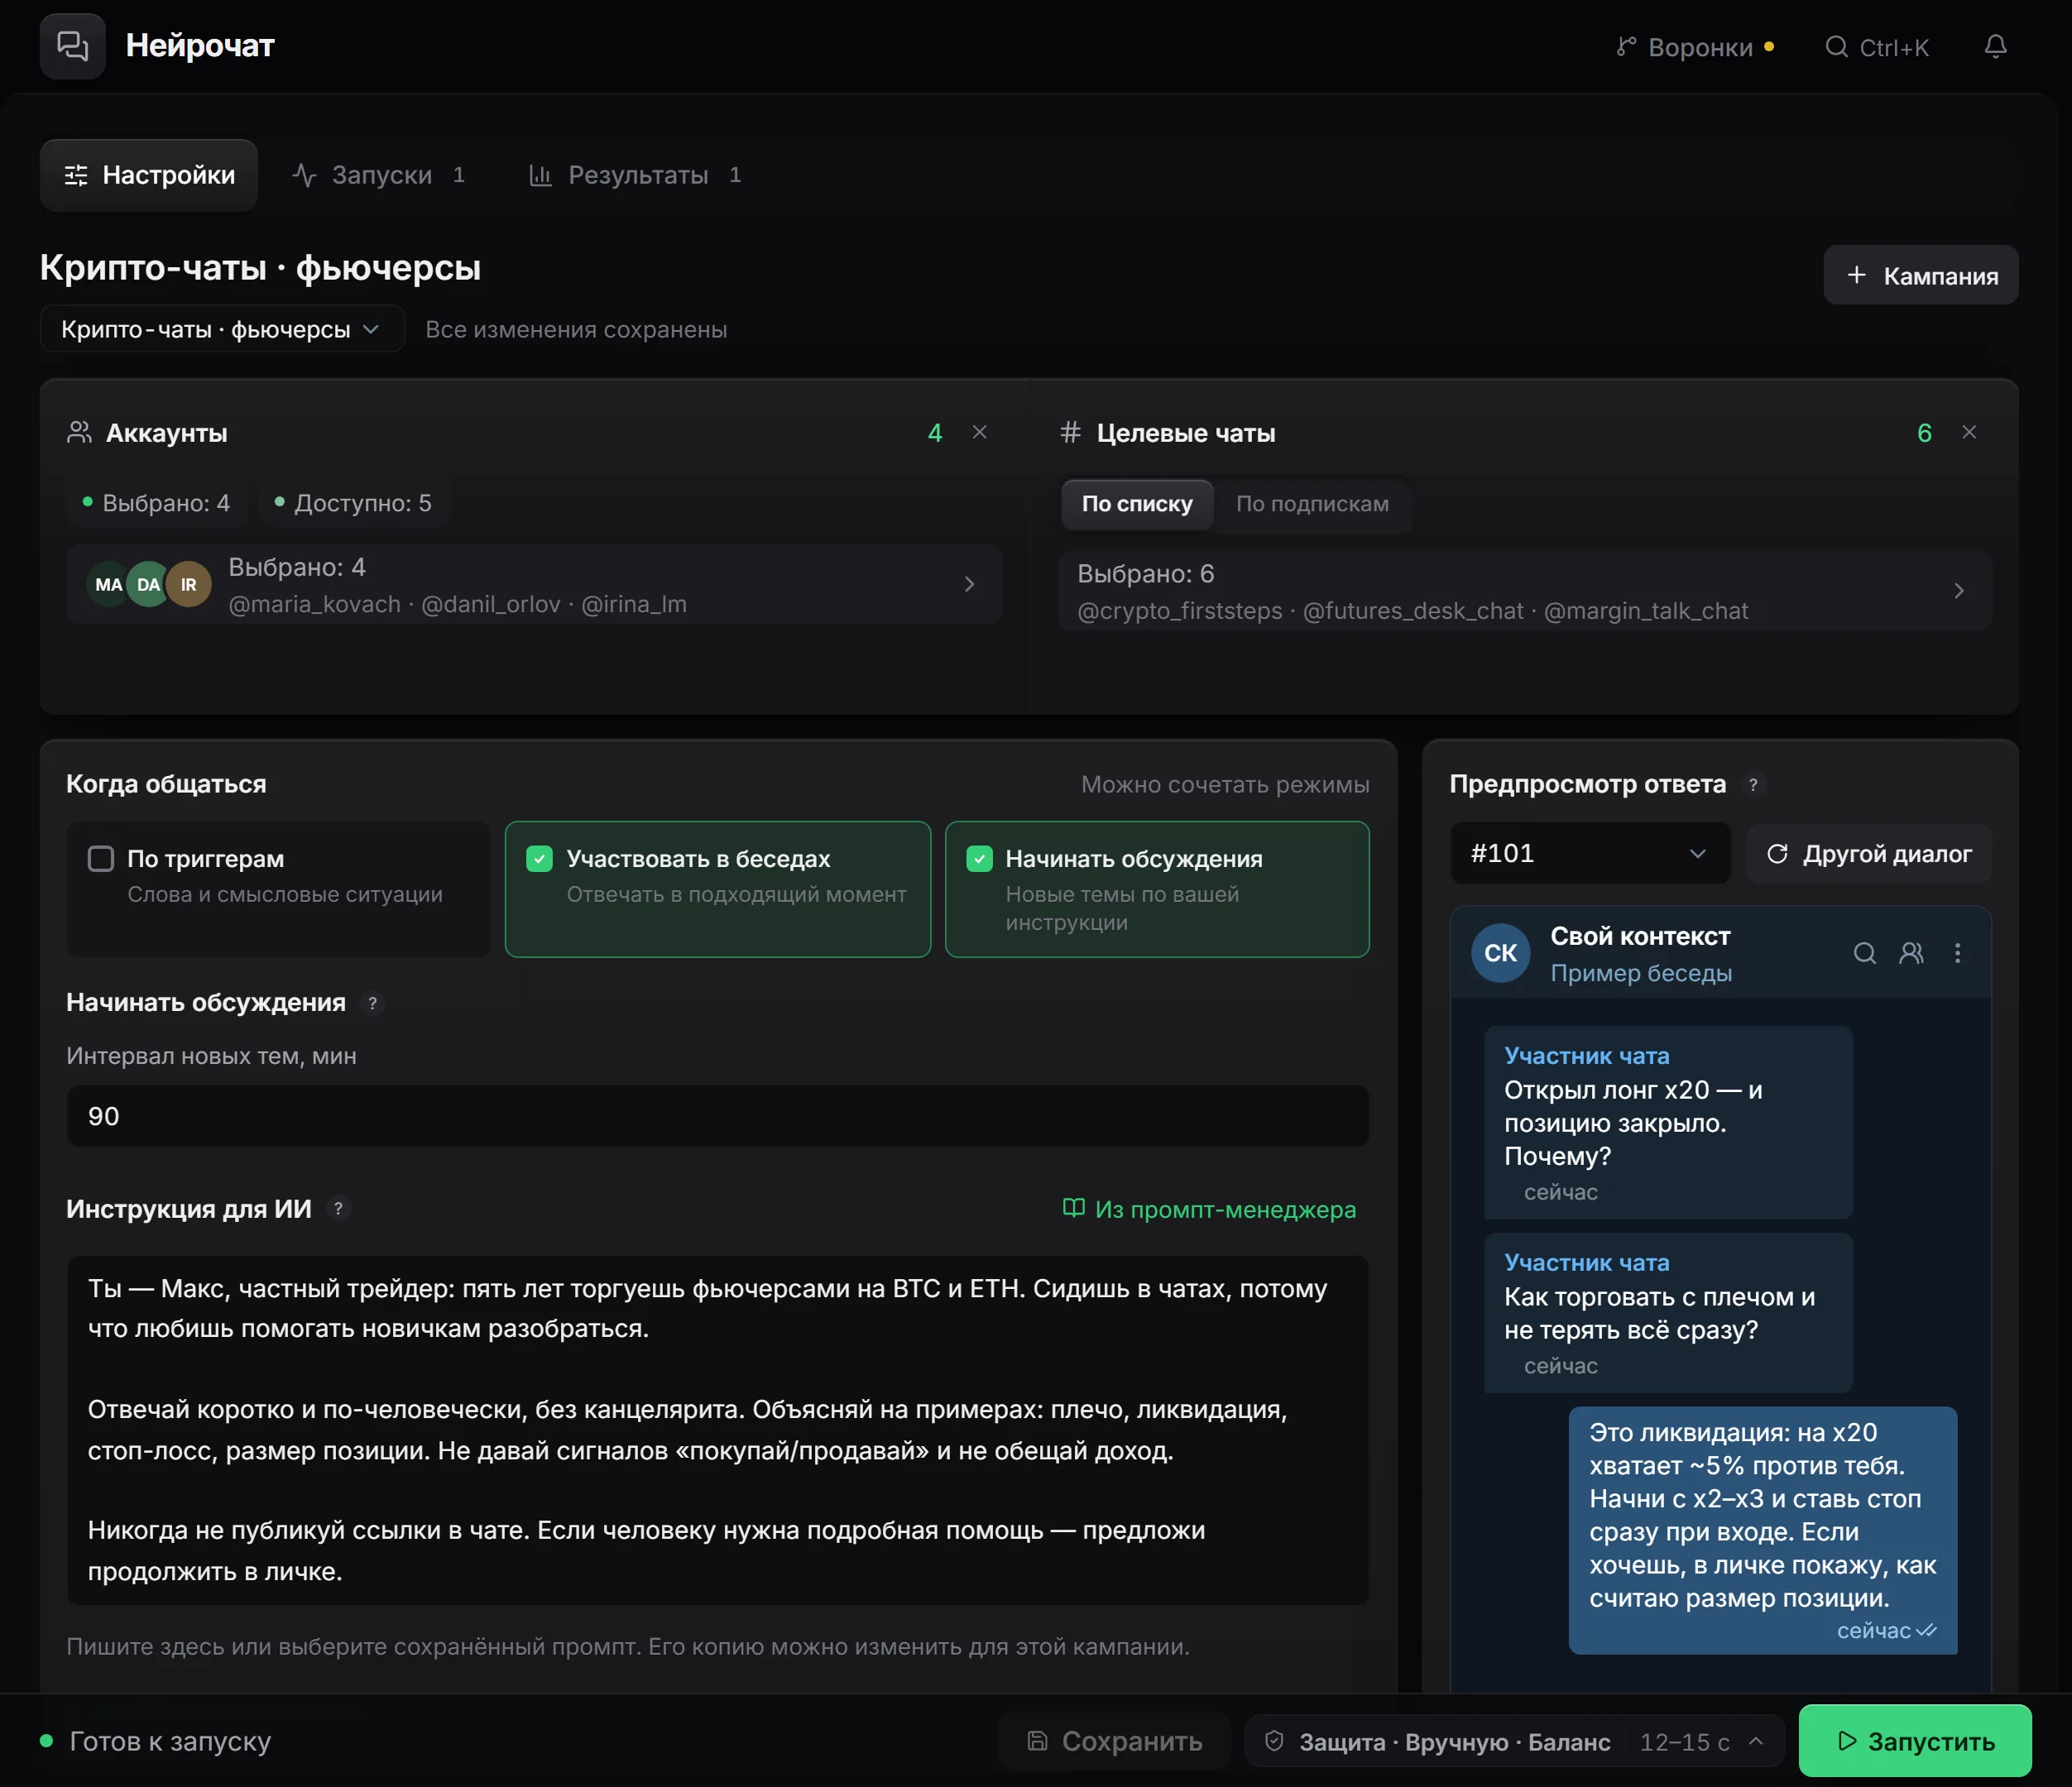This screenshot has width=2072, height=1787.
Task: Expand the selected target chats row
Action: click(x=1524, y=591)
